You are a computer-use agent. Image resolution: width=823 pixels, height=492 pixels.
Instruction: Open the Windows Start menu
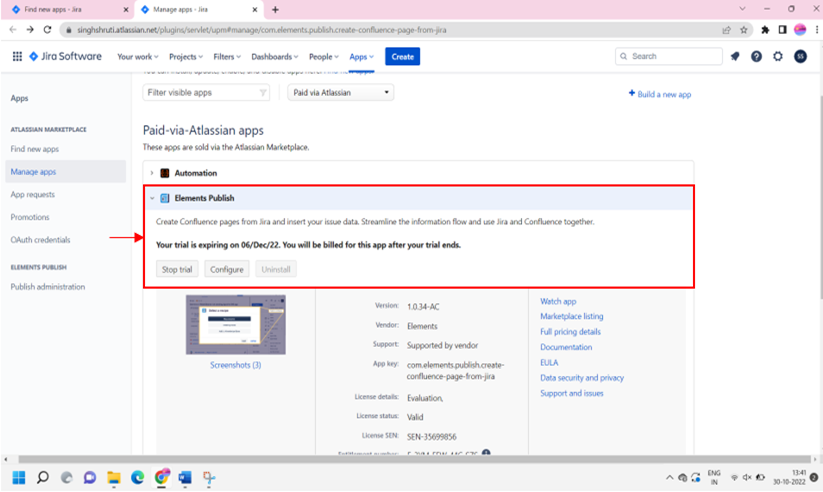[x=19, y=477]
